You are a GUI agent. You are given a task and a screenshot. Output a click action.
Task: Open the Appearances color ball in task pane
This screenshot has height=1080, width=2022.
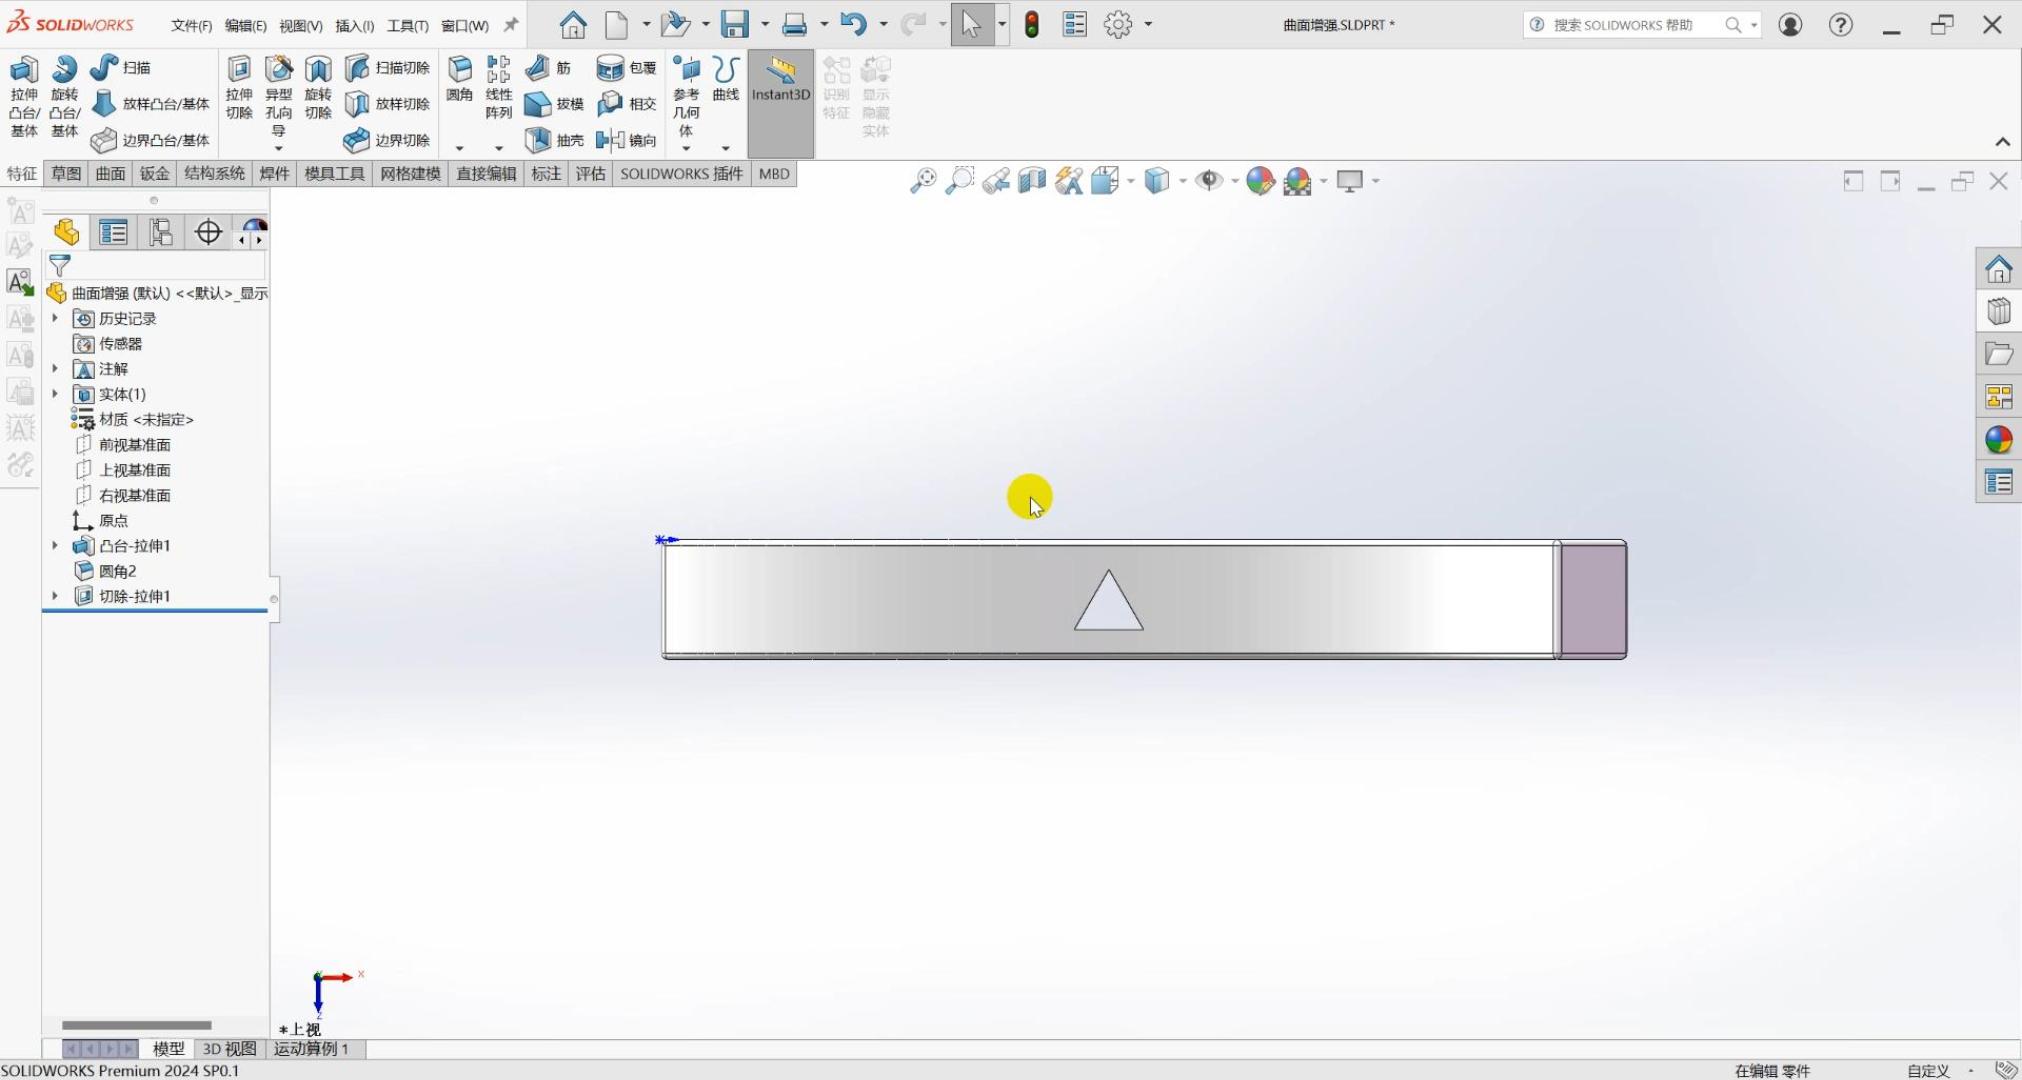[x=1998, y=440]
